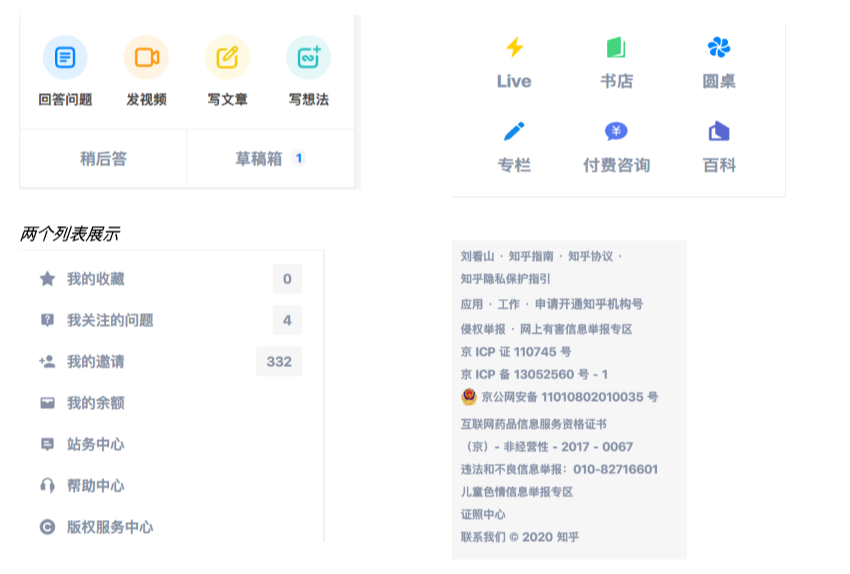Open the 申请开通知乎机构号 link
This screenshot has height=574, width=850.
coord(589,304)
